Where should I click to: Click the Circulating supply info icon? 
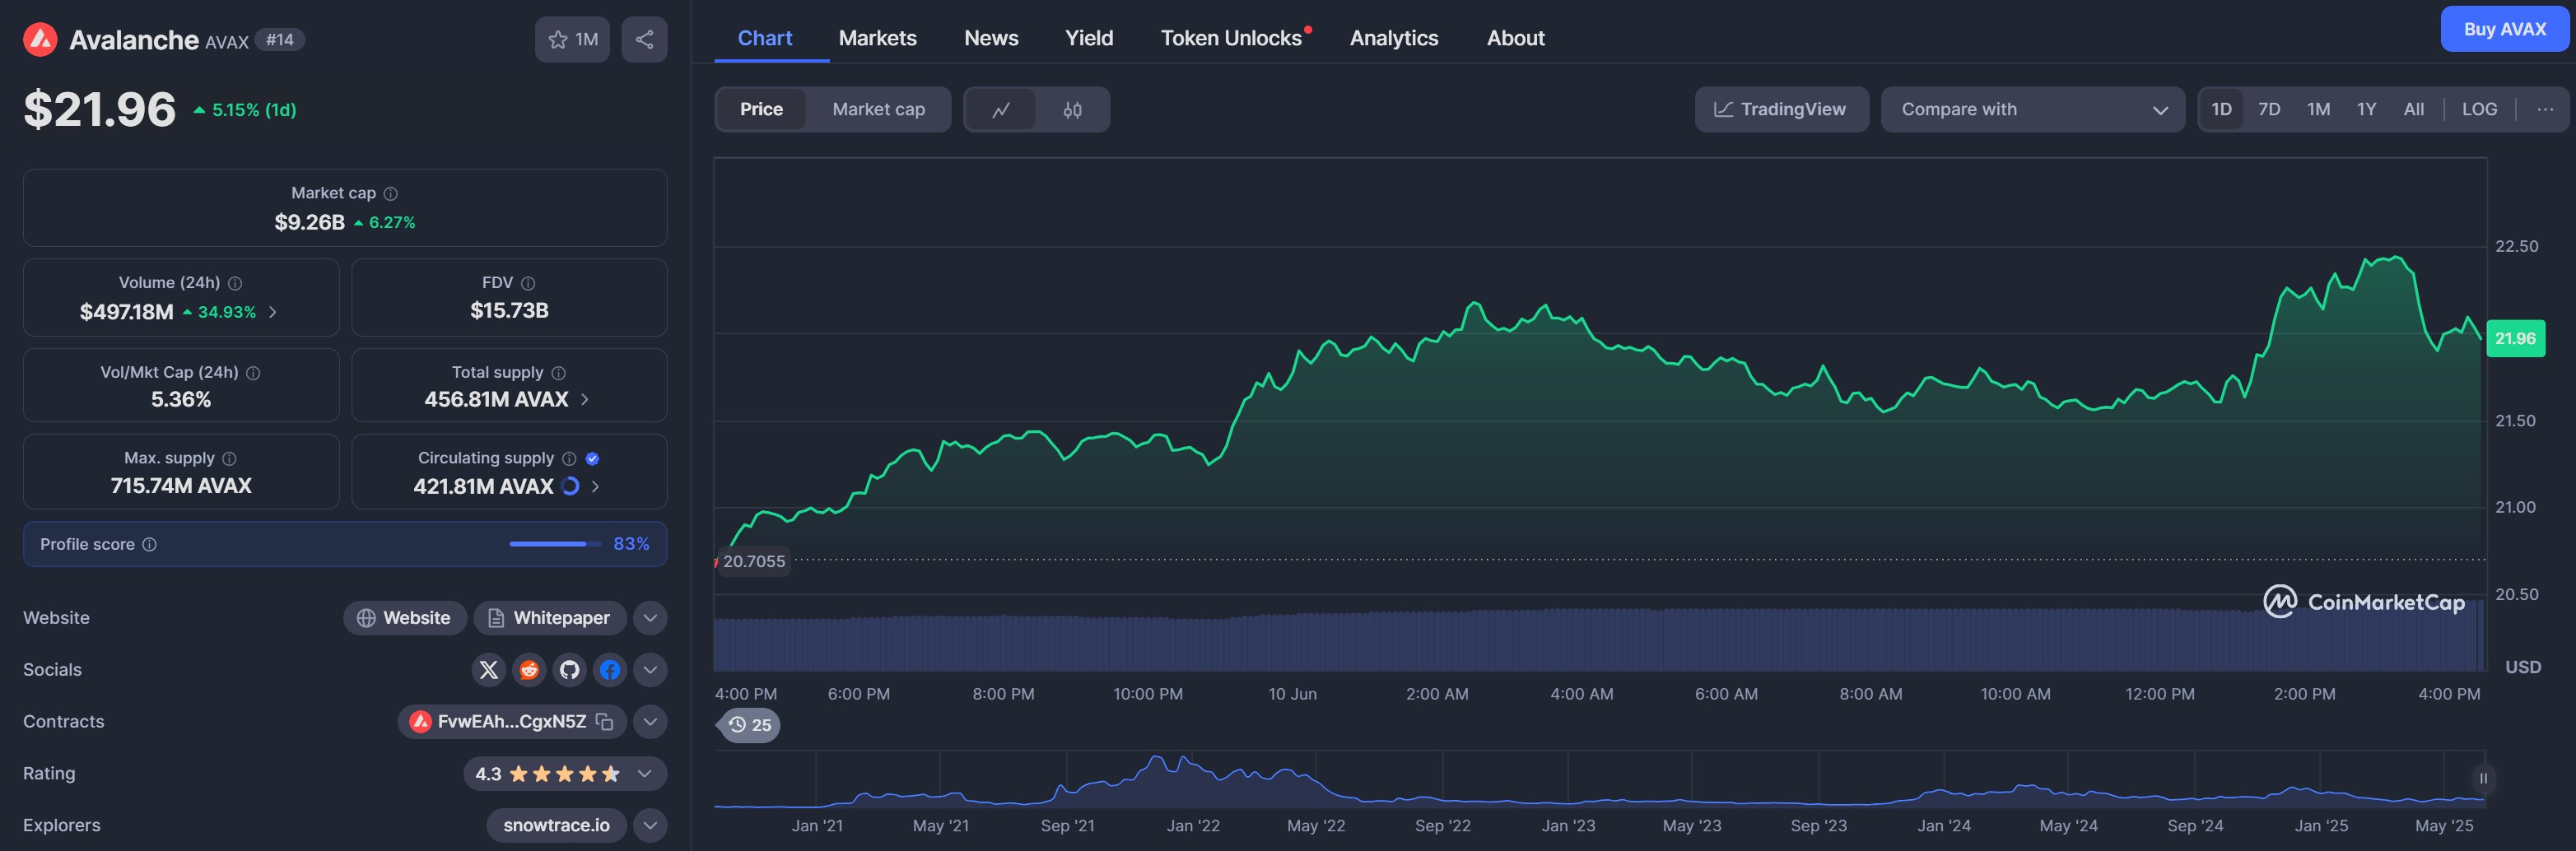(569, 459)
